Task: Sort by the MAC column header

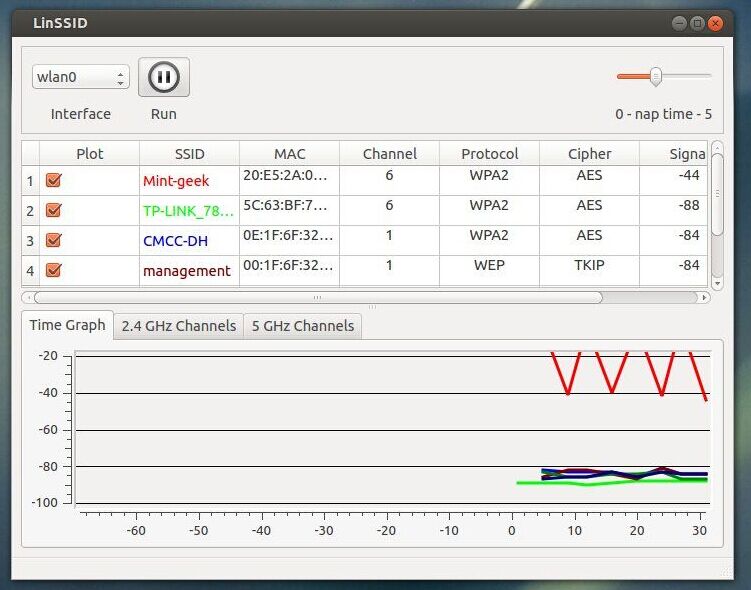Action: pos(289,154)
